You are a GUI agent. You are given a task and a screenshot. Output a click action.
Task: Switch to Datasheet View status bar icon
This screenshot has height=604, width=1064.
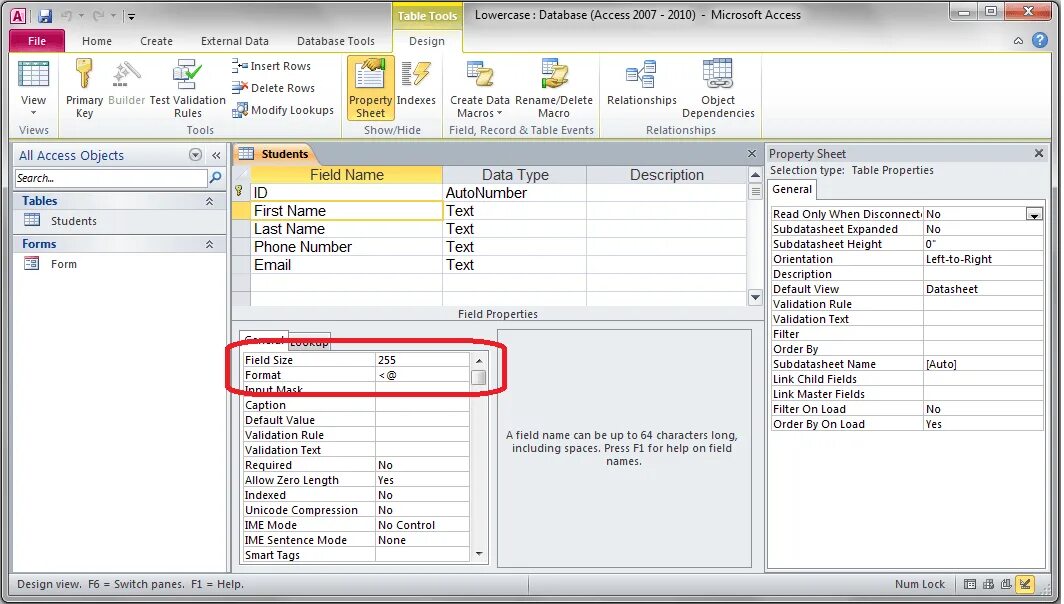(970, 584)
